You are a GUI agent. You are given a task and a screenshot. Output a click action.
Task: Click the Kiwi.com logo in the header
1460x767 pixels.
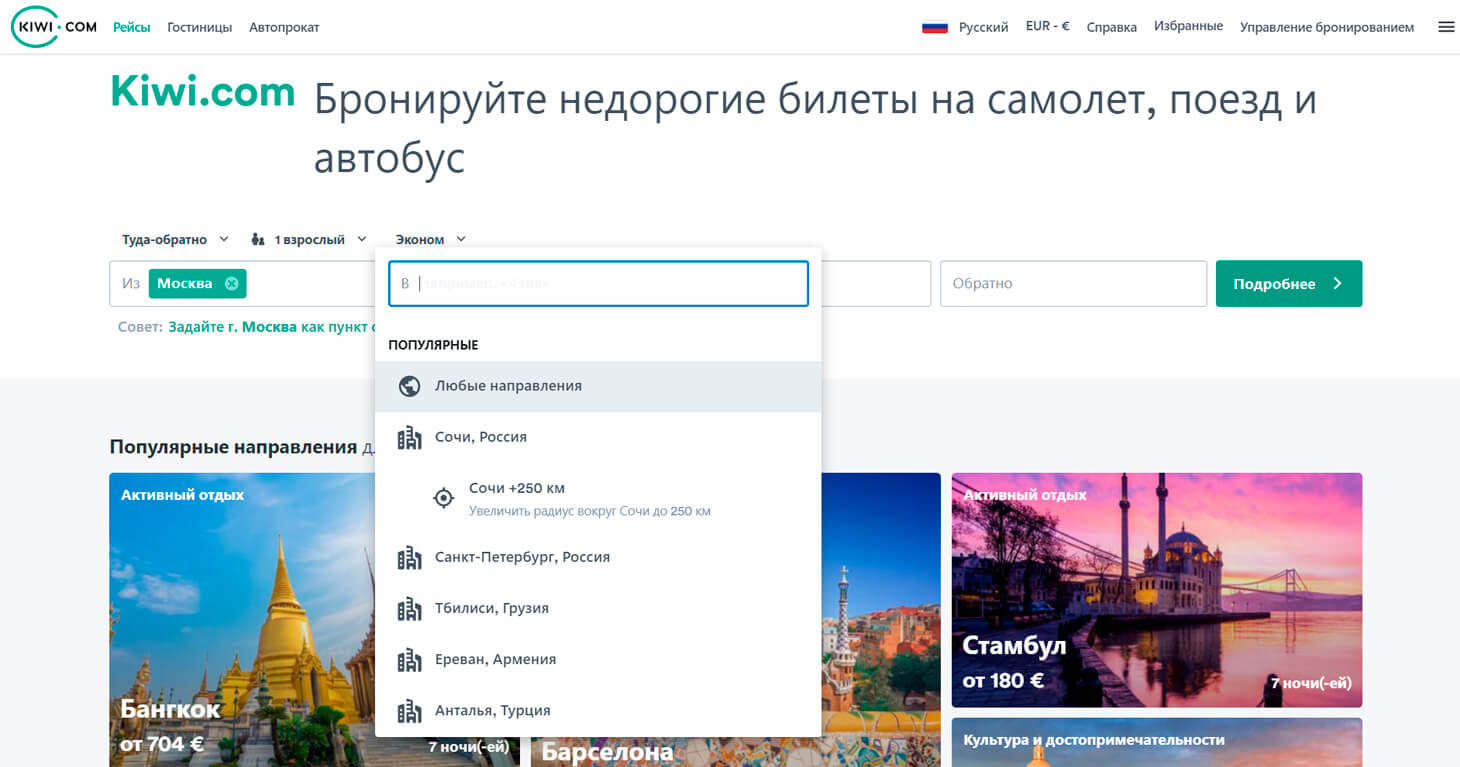(52, 26)
